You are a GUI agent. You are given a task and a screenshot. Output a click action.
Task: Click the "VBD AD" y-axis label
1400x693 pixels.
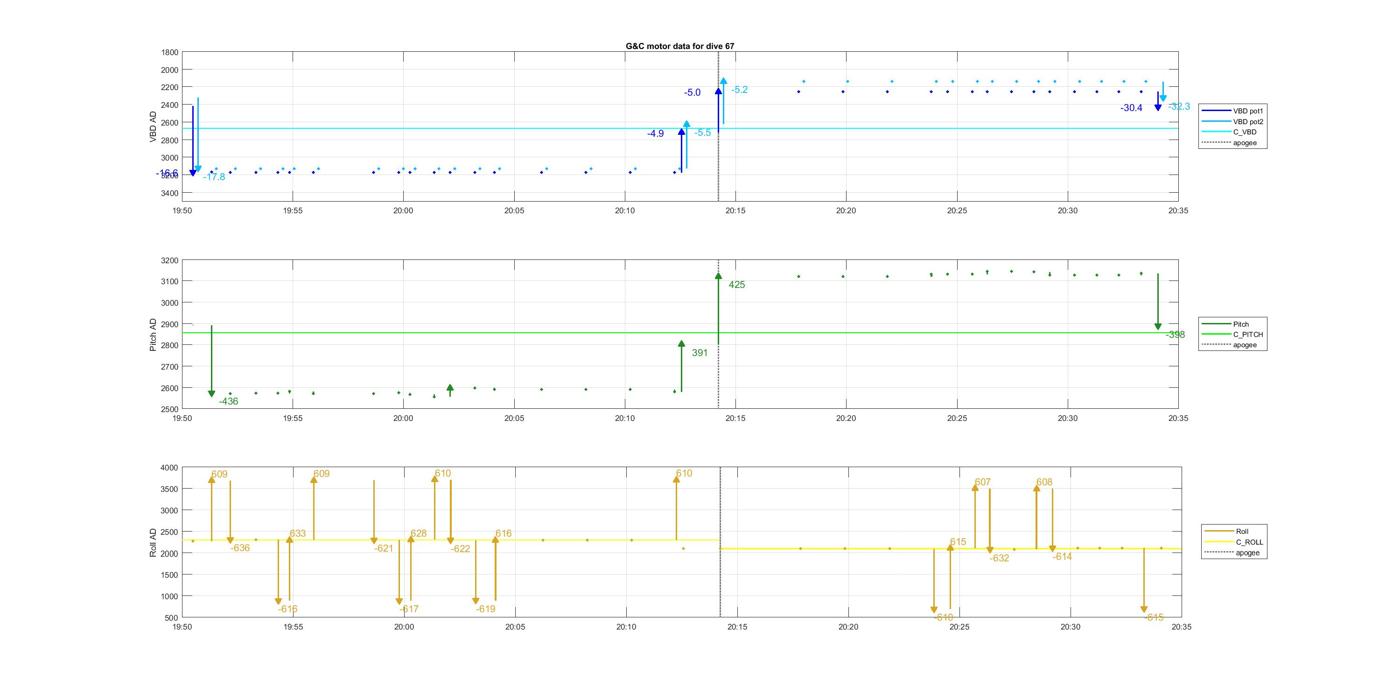(x=154, y=126)
